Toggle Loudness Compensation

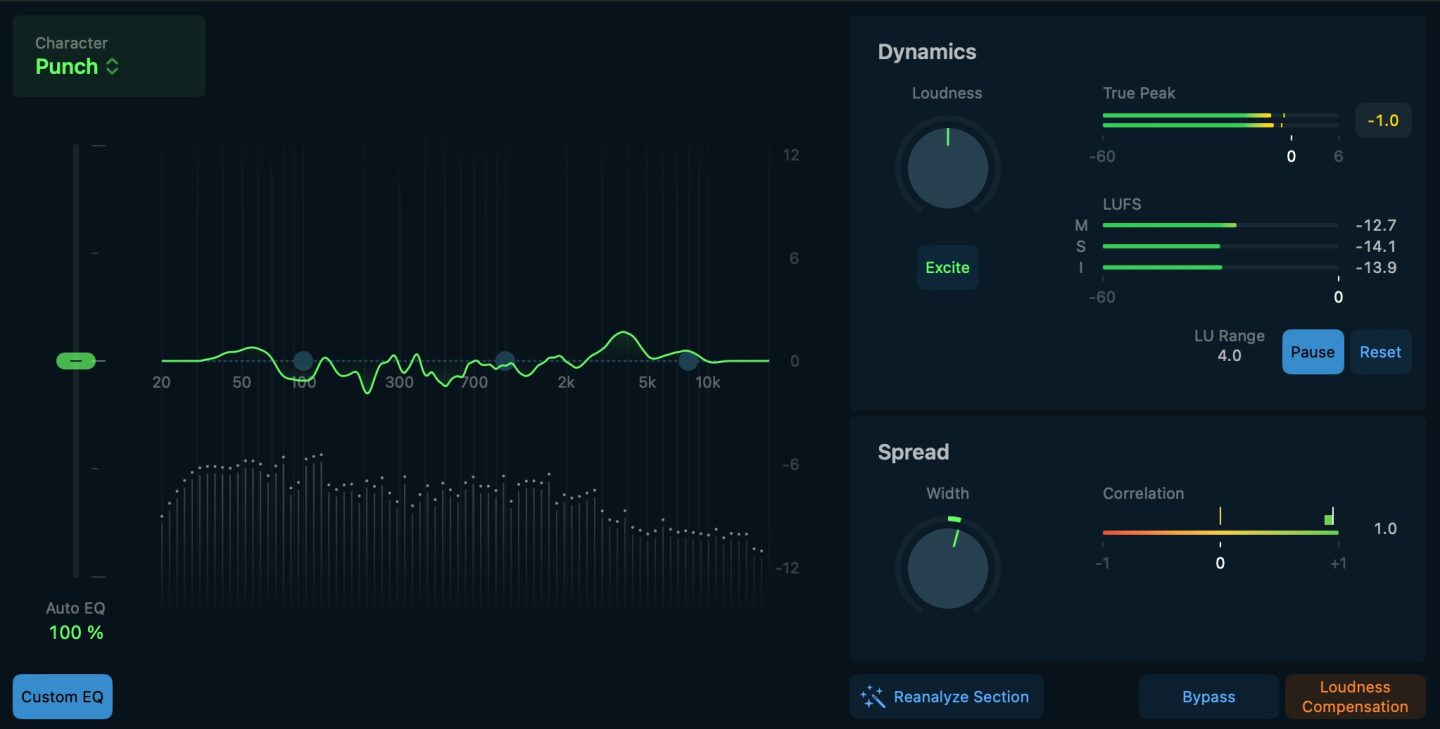[x=1355, y=697]
